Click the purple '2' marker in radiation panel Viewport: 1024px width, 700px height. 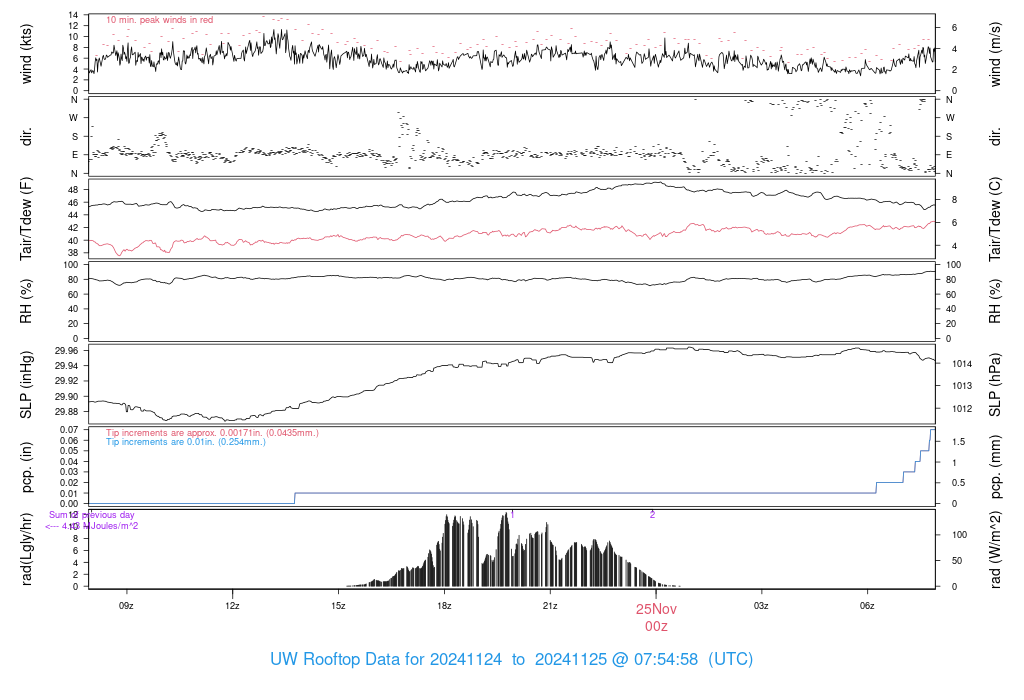[x=652, y=514]
